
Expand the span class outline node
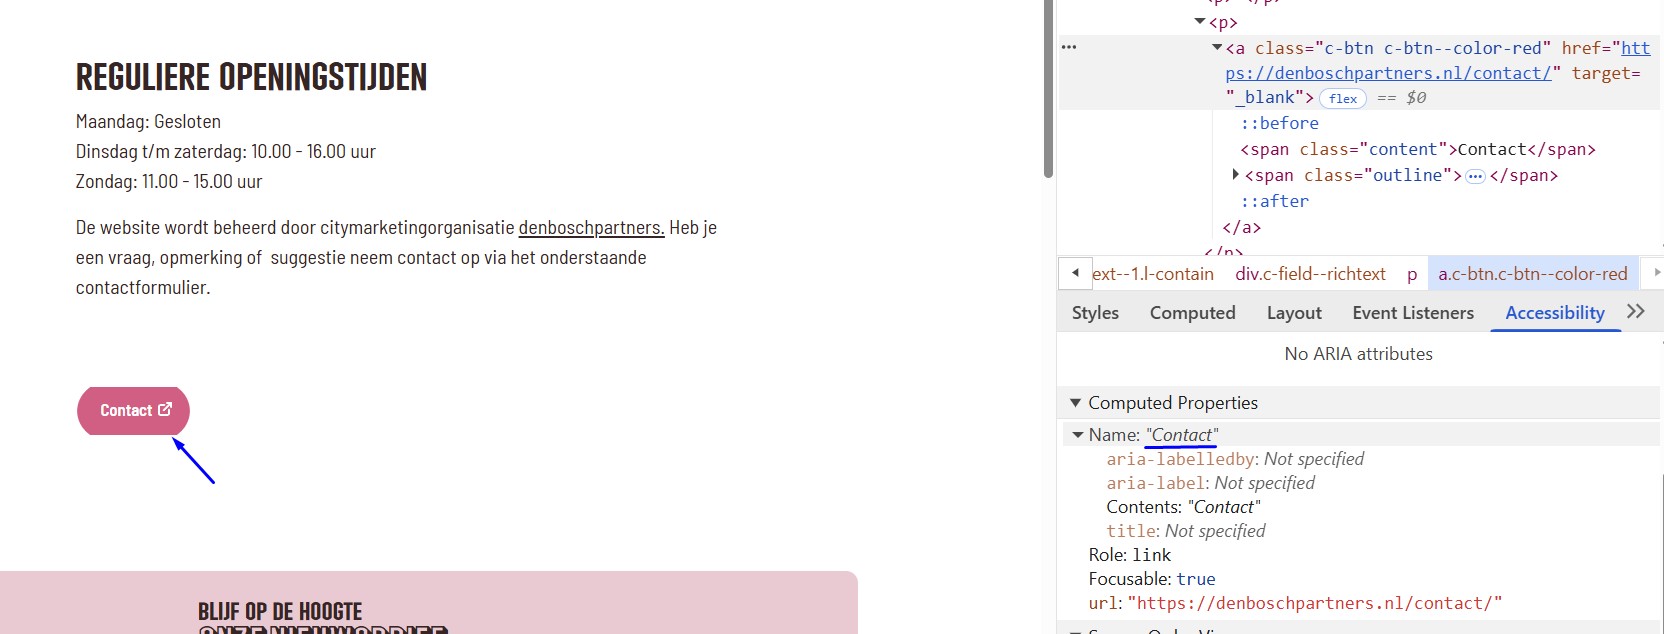[1236, 175]
